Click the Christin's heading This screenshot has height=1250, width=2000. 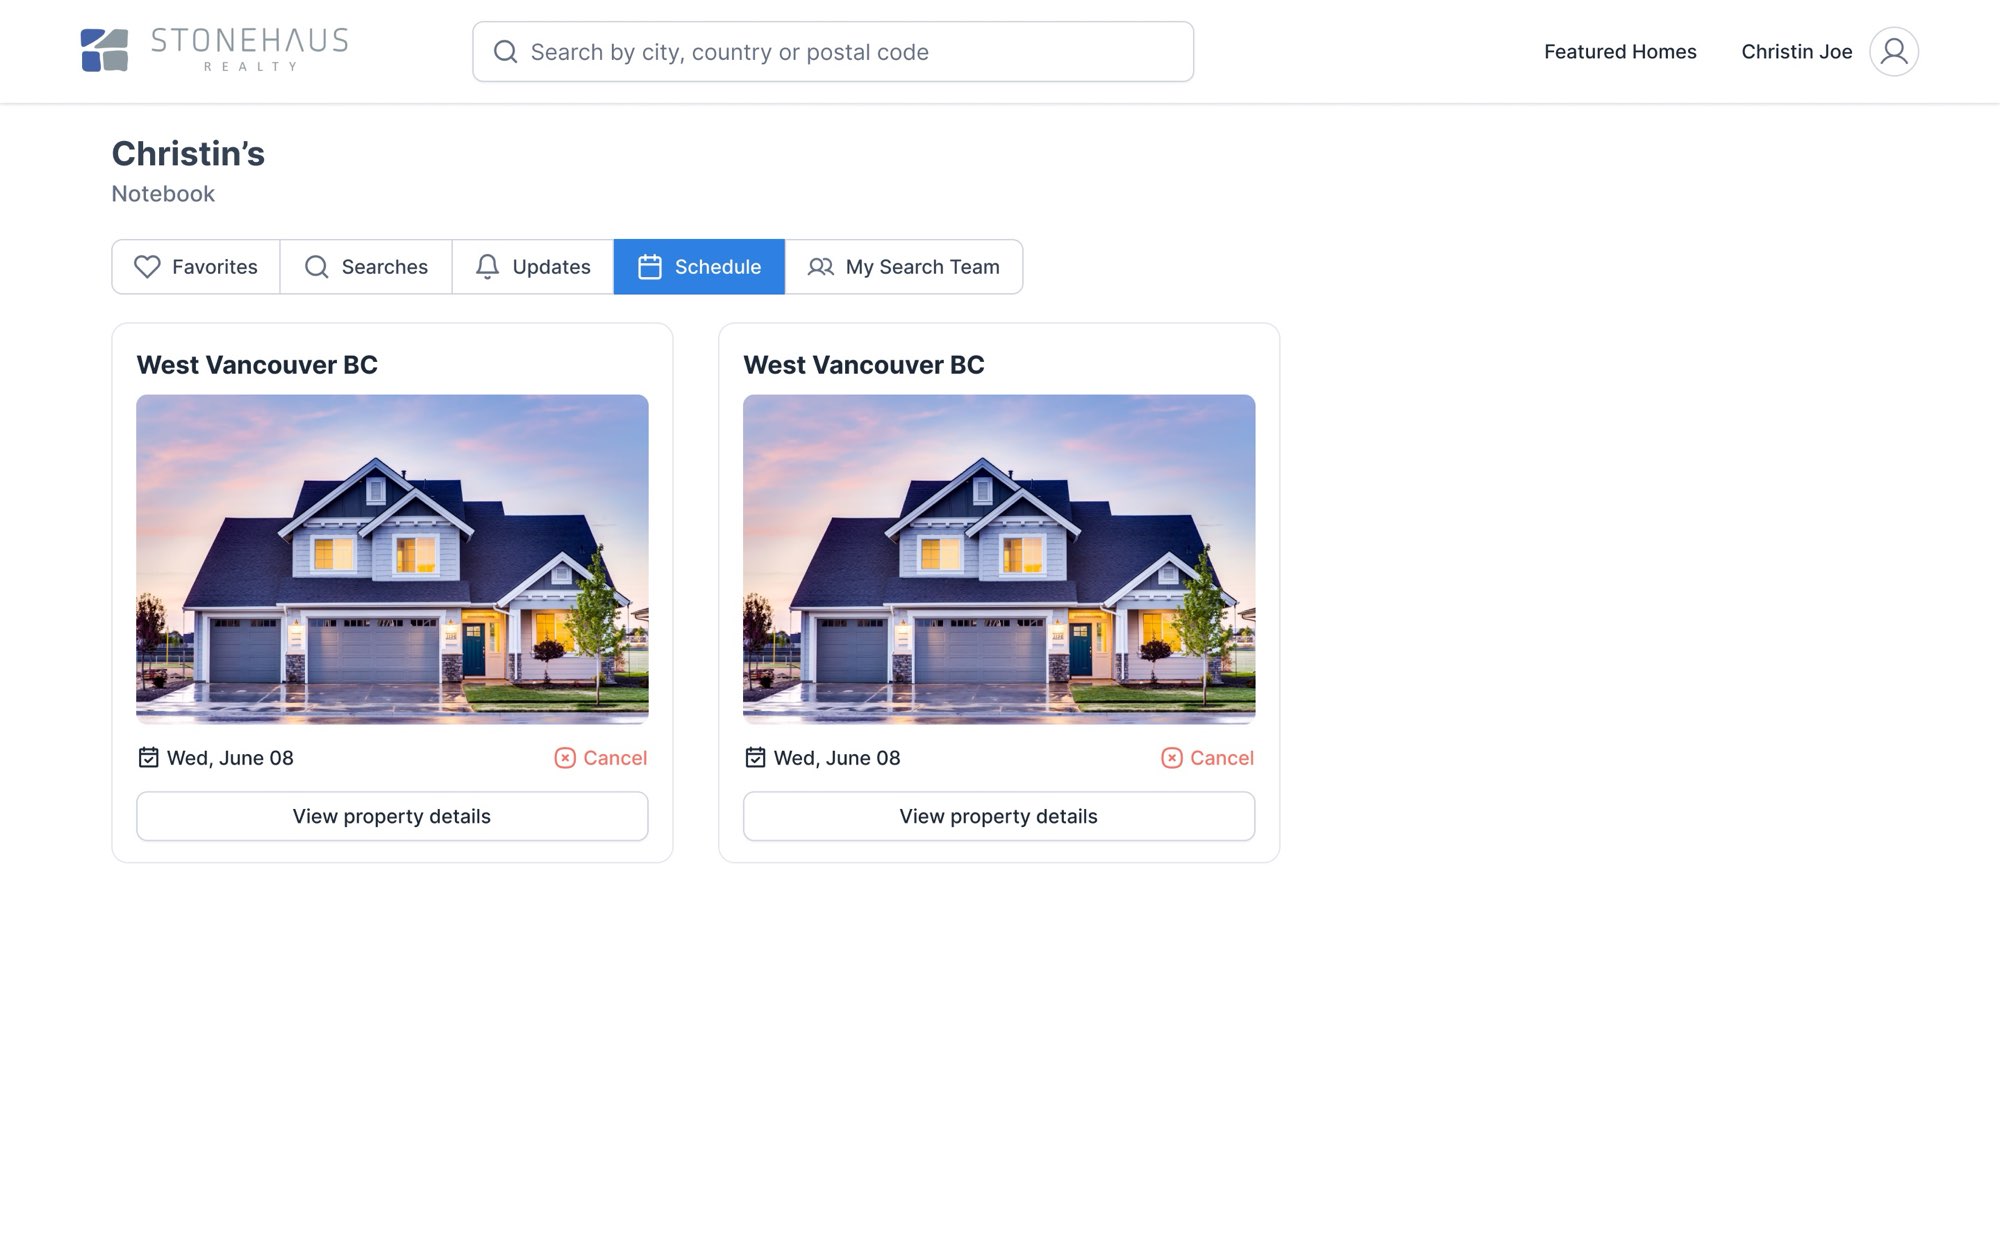(x=188, y=154)
